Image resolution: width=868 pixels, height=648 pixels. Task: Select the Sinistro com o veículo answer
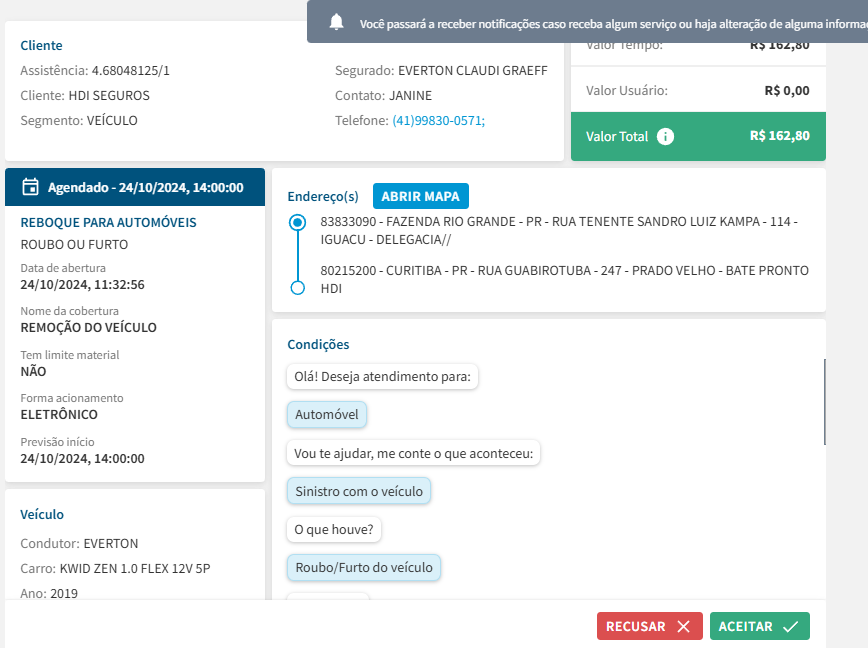coord(359,491)
